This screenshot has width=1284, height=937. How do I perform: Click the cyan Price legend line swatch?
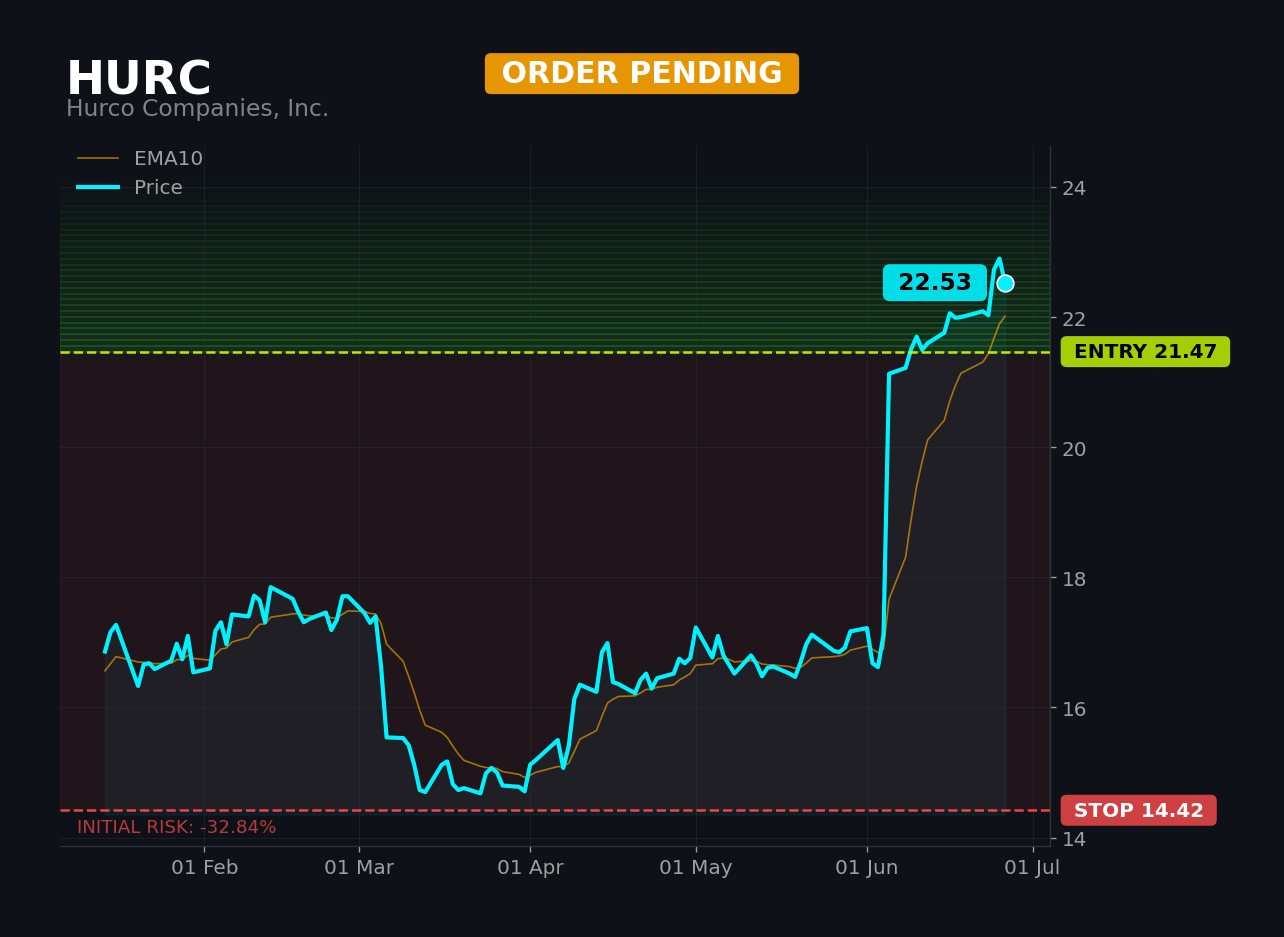(x=98, y=188)
